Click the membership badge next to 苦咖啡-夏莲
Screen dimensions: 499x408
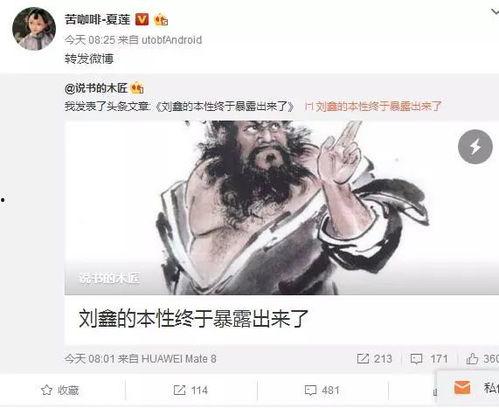[161, 20]
